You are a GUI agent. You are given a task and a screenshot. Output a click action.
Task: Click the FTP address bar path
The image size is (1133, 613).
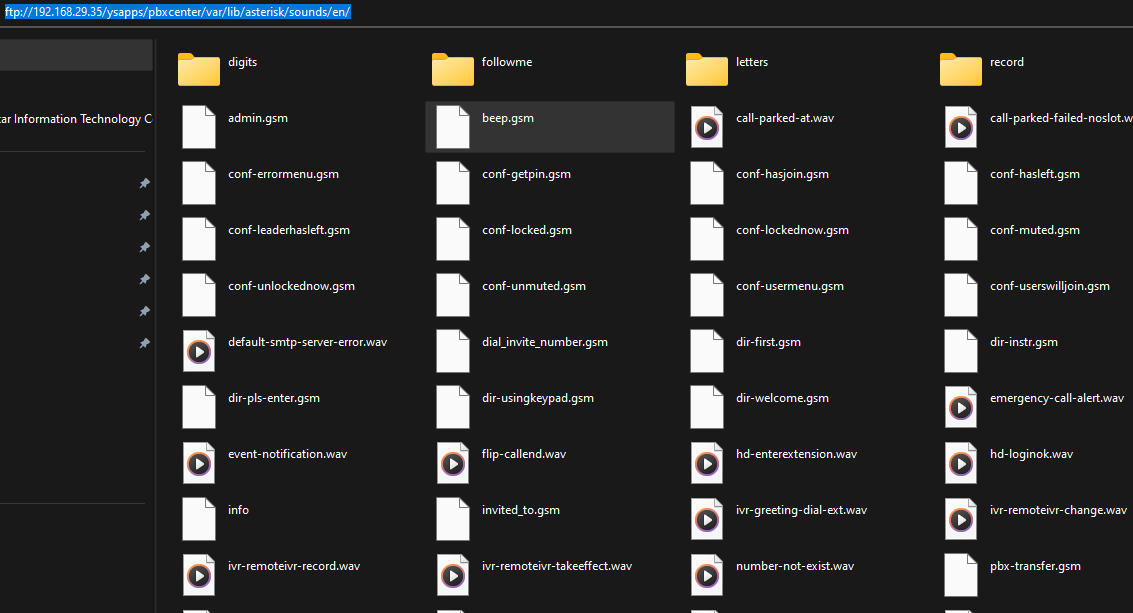tap(178, 12)
